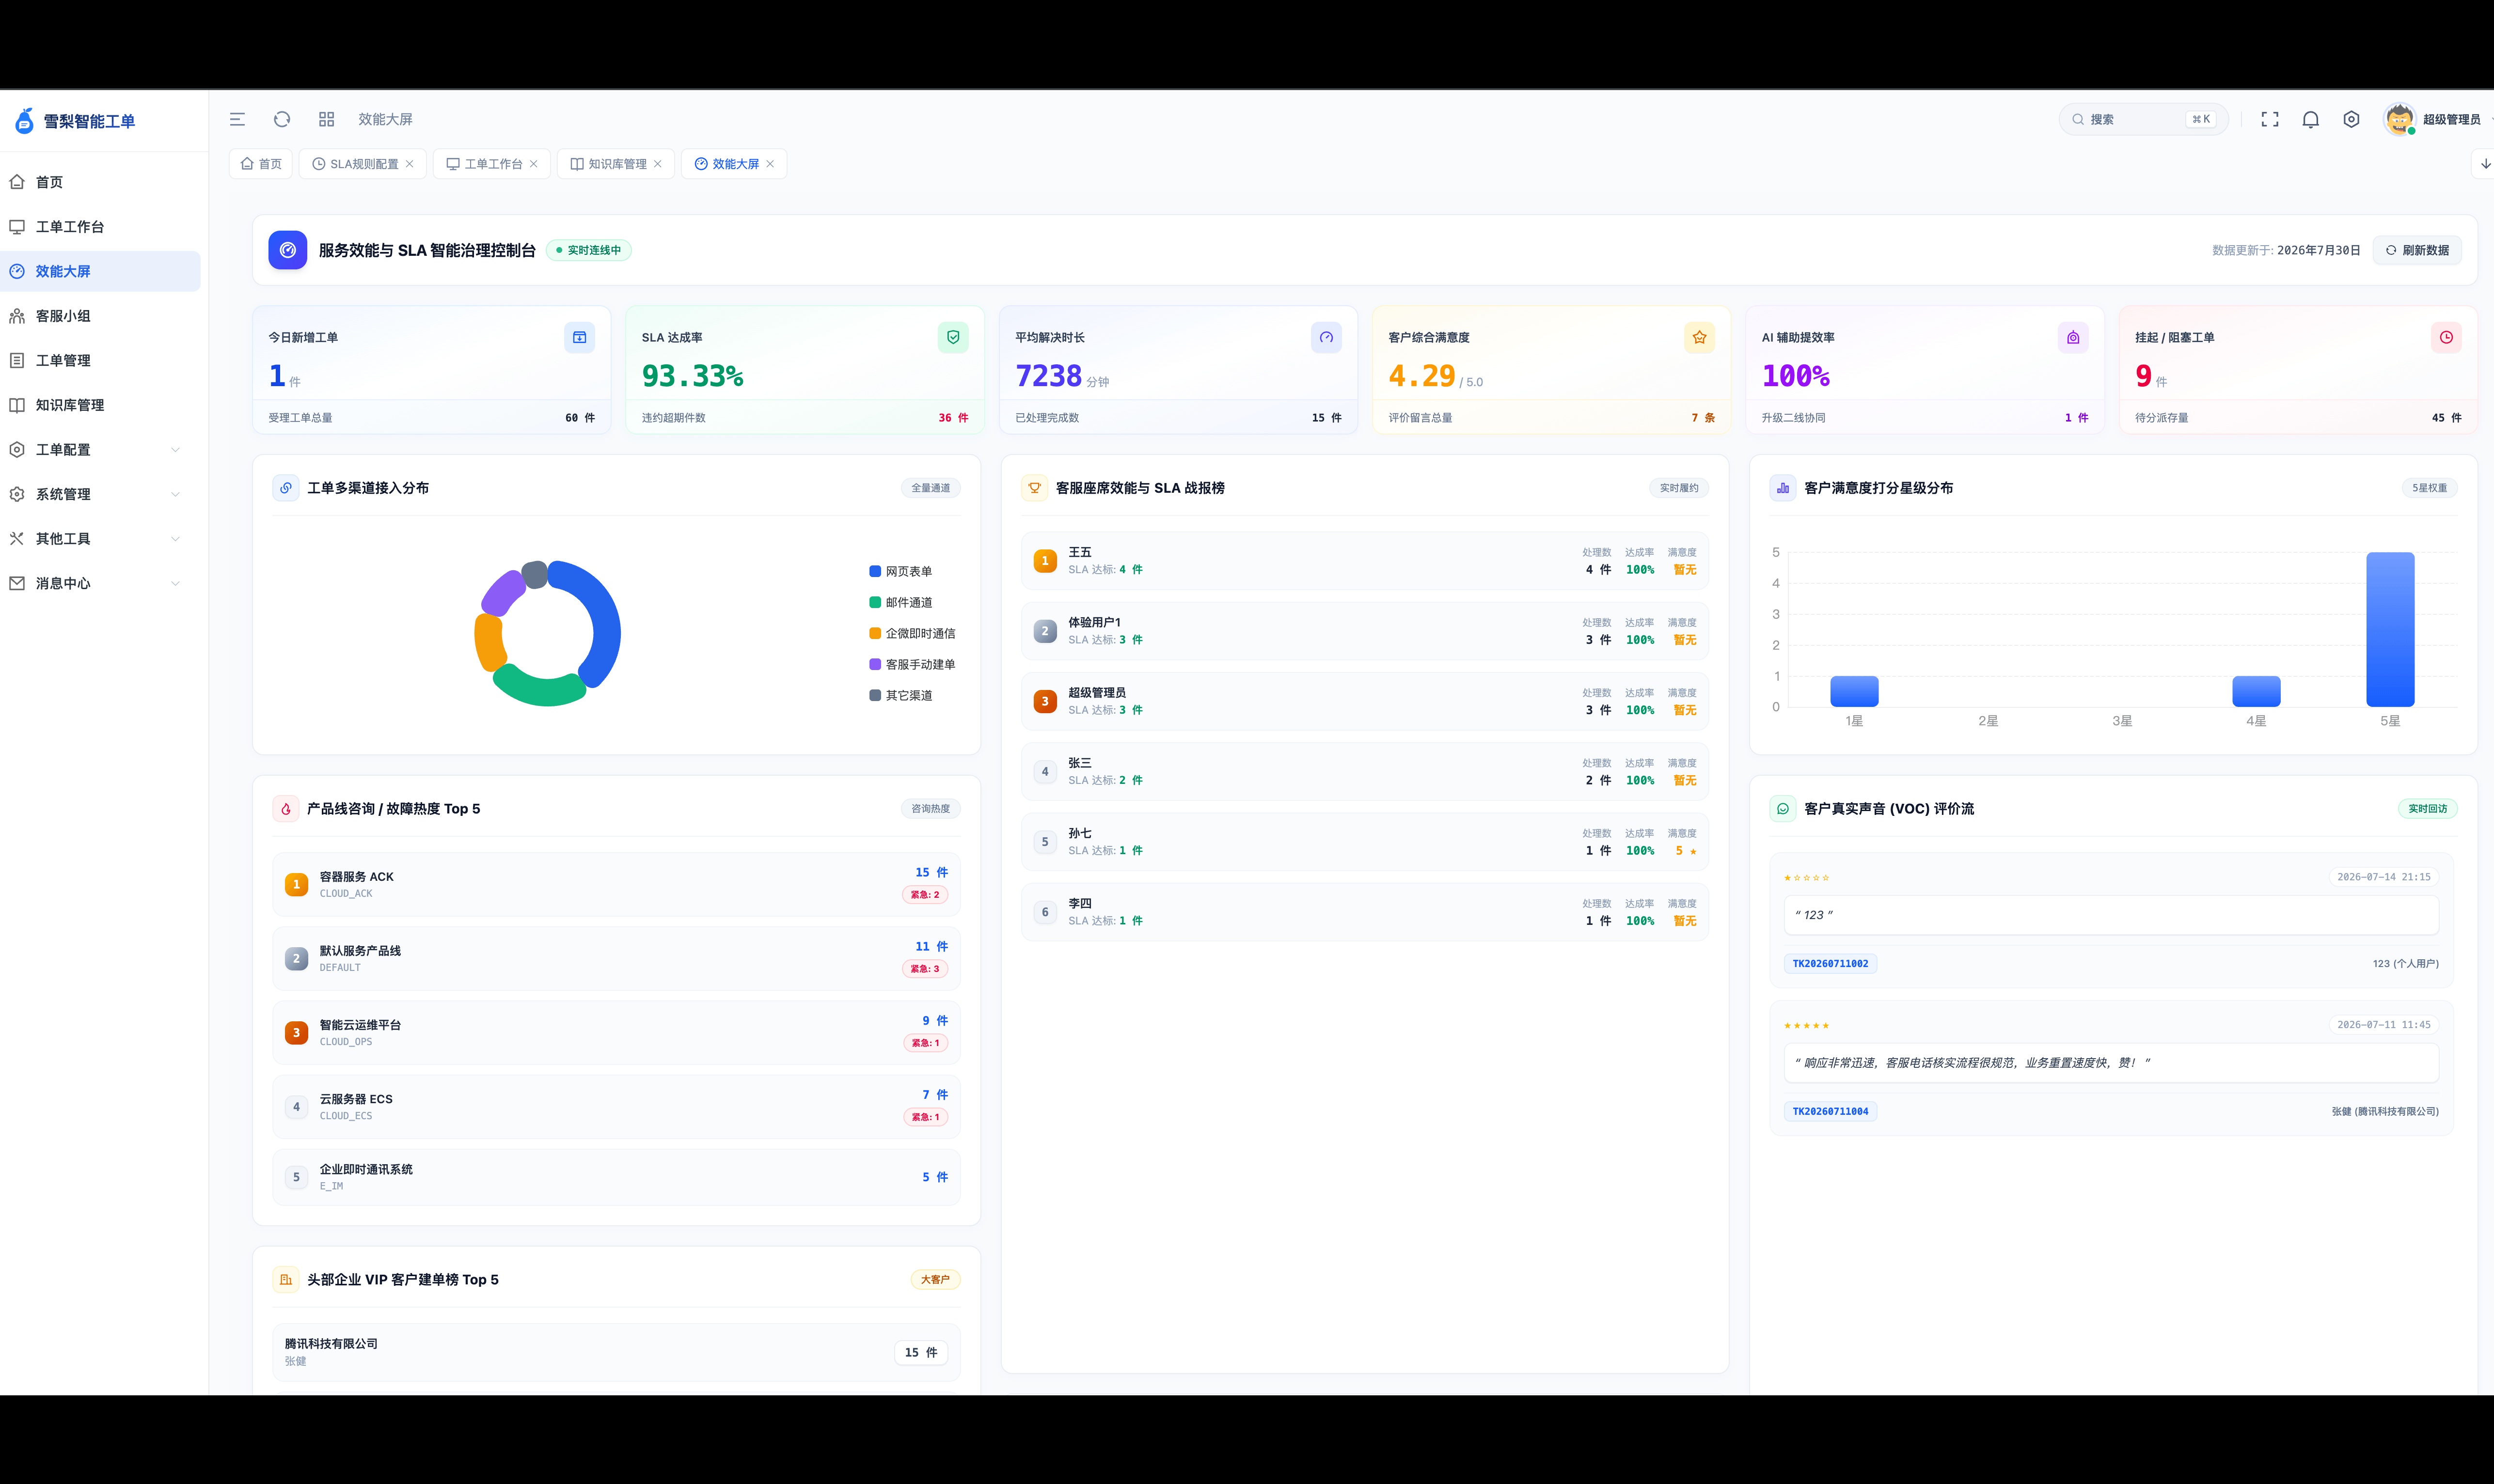Close the 工单工作台 tab

[x=534, y=164]
